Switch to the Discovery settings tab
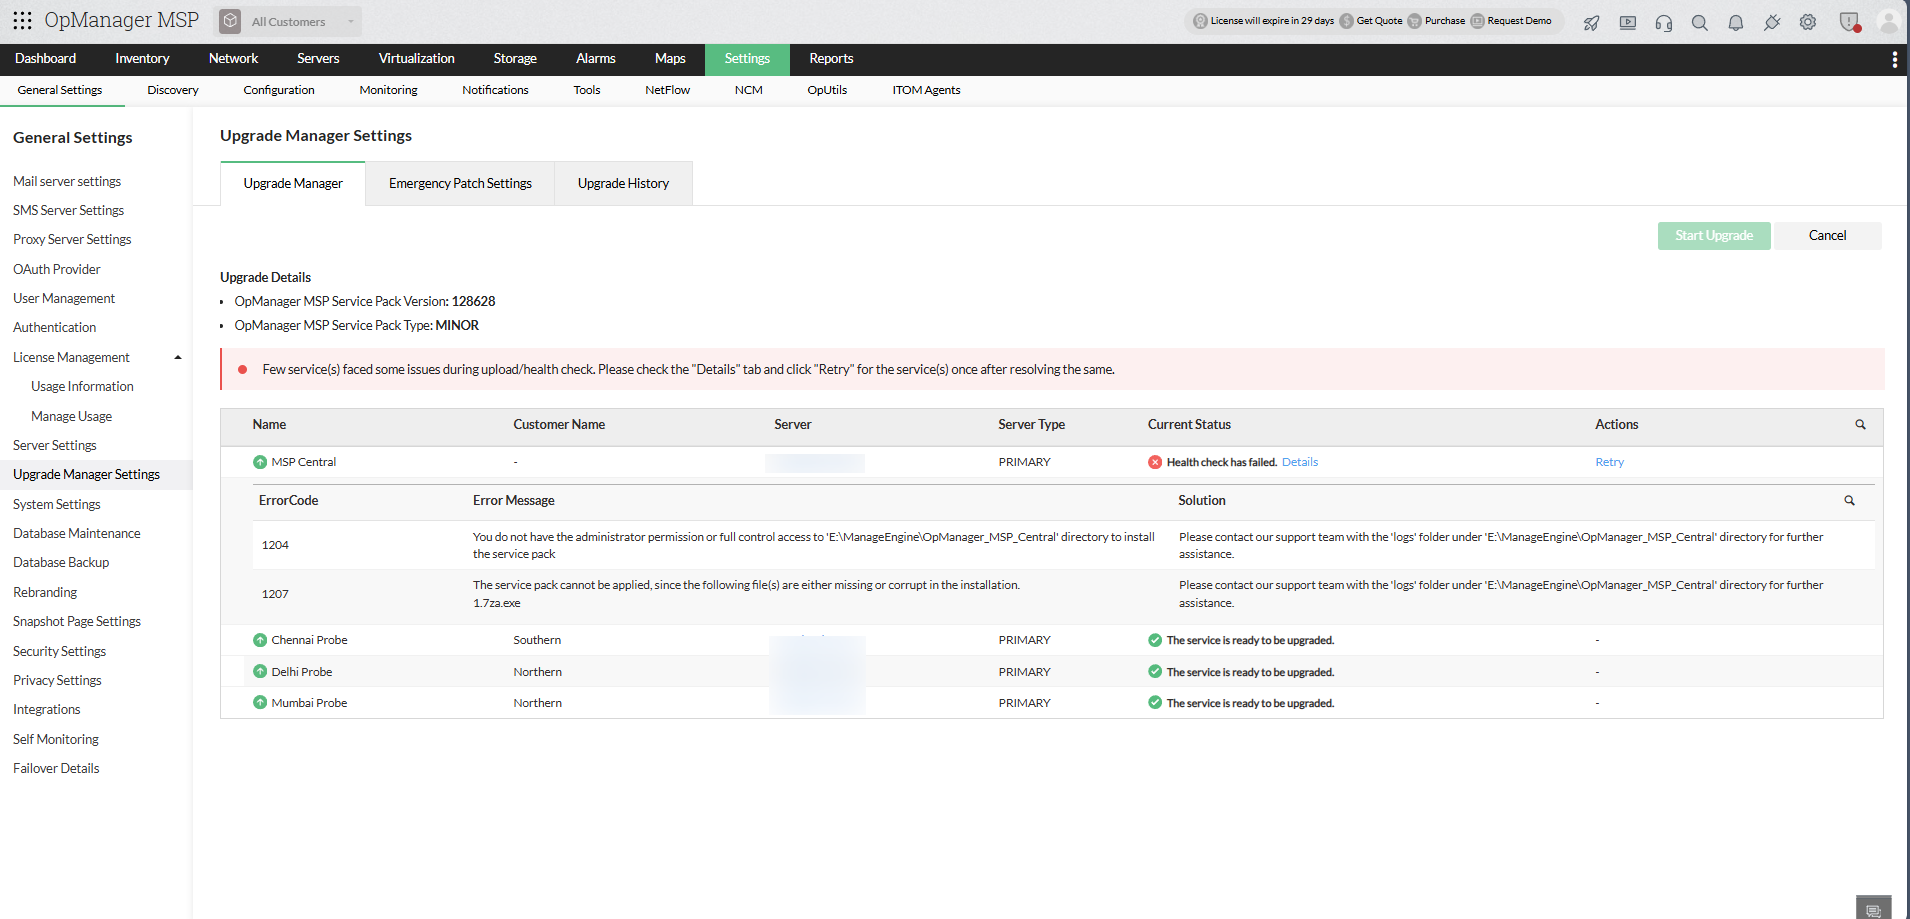The width and height of the screenshot is (1910, 919). click(x=173, y=90)
